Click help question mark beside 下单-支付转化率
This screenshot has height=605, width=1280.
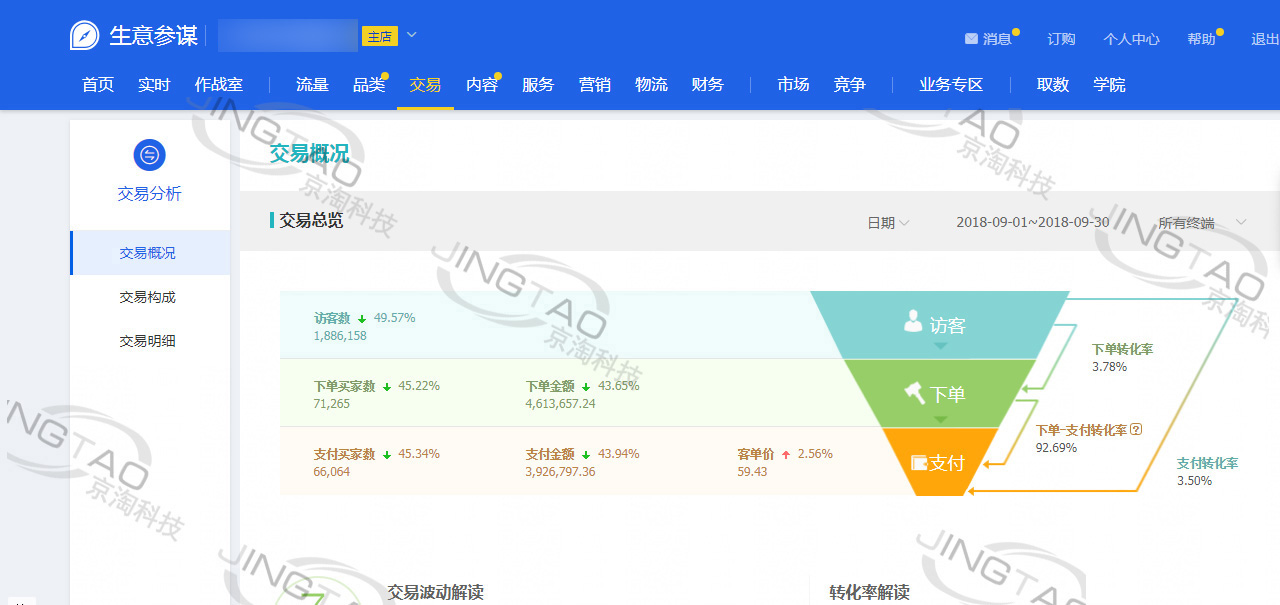1136,430
